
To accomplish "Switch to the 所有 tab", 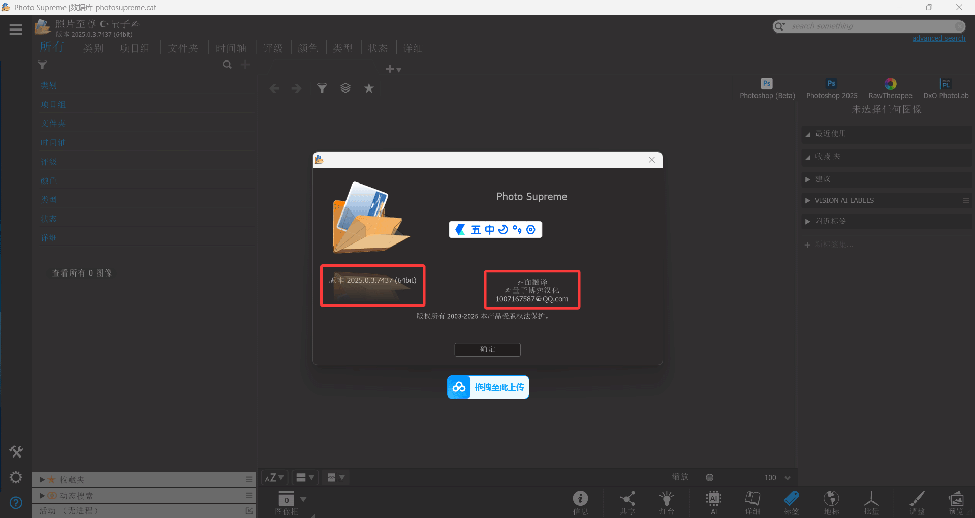I will (x=52, y=47).
